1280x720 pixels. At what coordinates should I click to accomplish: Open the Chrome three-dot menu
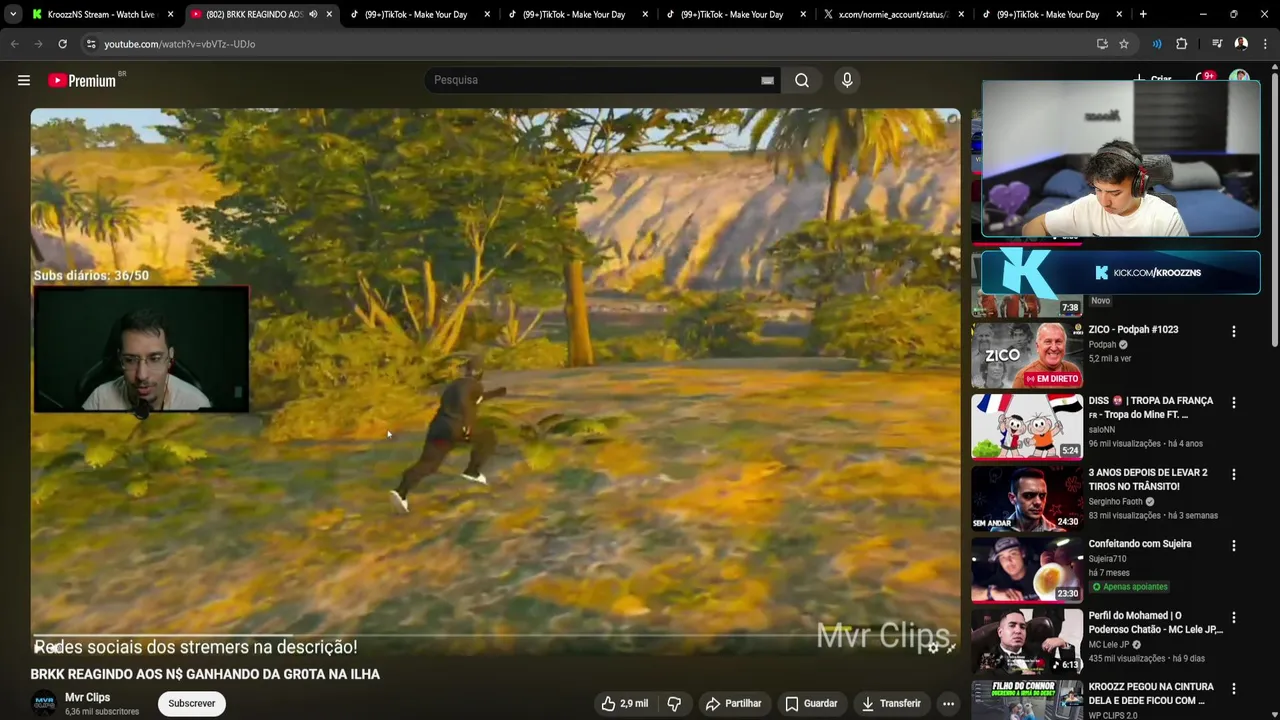tap(1265, 44)
